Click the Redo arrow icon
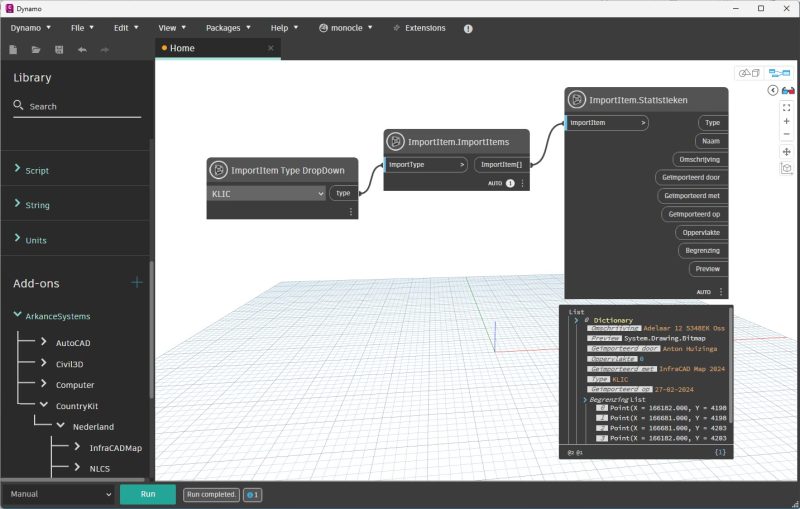Image resolution: width=800 pixels, height=509 pixels. [105, 49]
